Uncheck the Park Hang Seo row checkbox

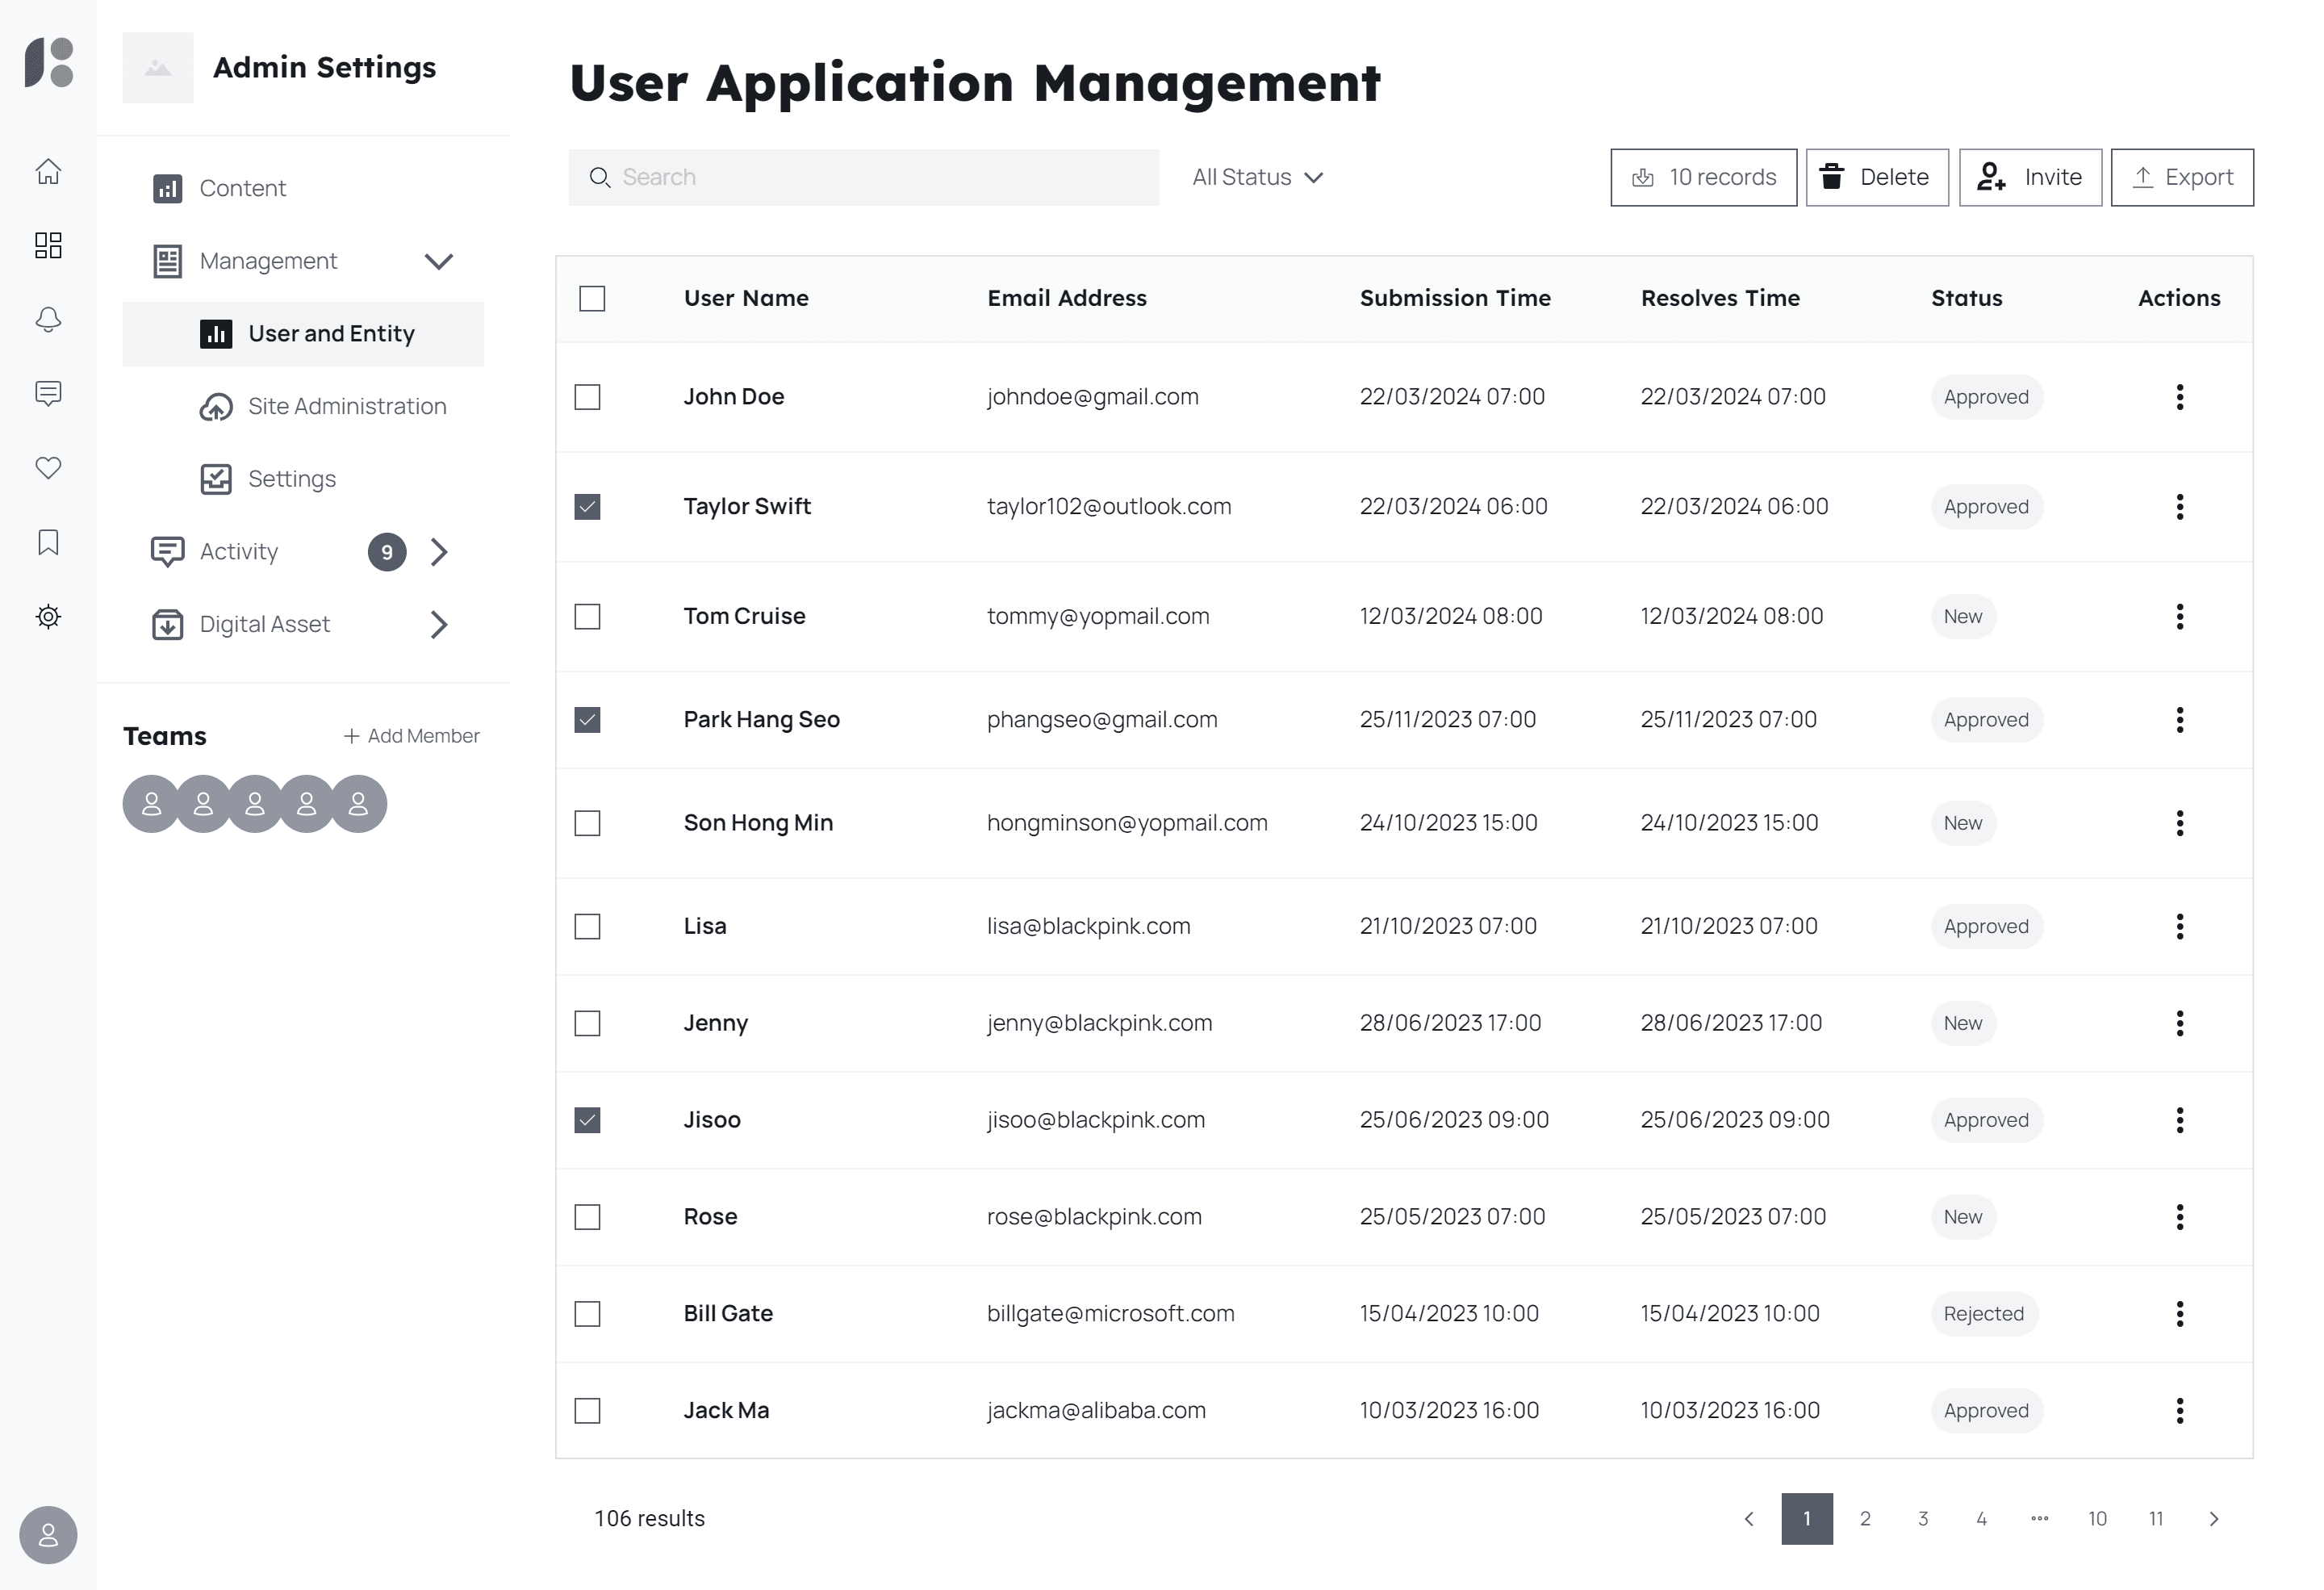(587, 720)
